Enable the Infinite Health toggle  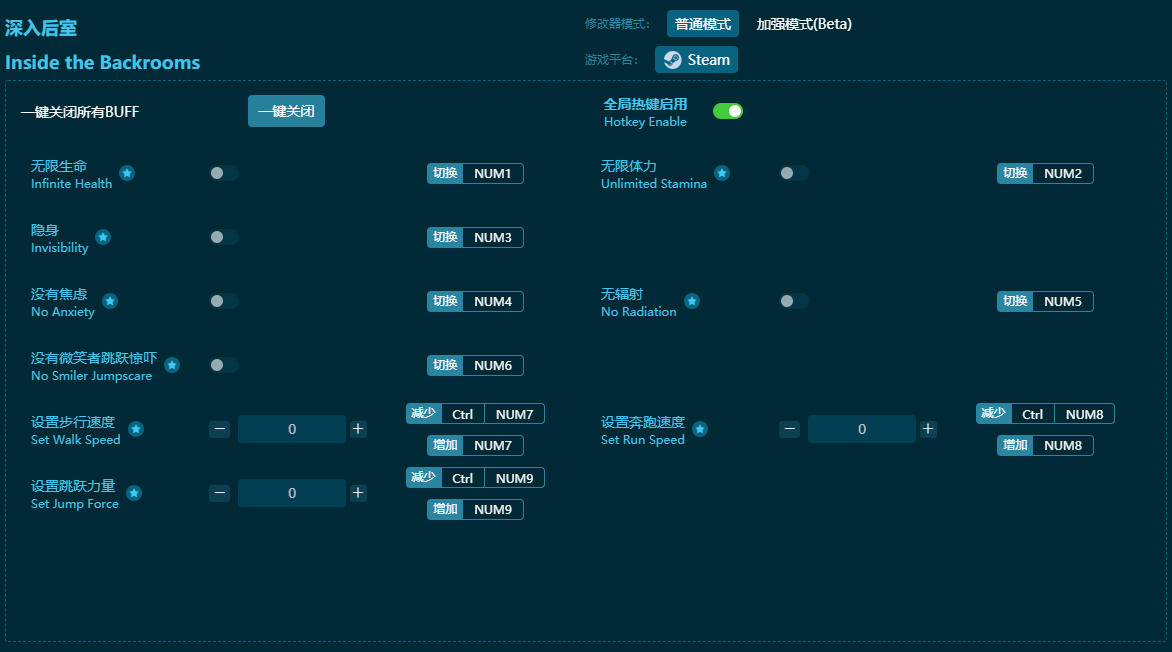(x=224, y=173)
